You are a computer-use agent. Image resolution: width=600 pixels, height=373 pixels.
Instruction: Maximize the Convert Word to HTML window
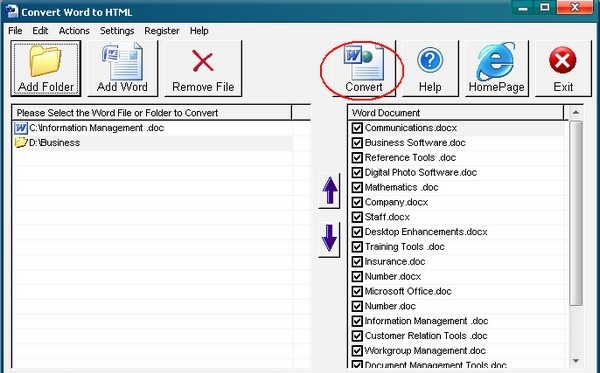pyautogui.click(x=545, y=8)
